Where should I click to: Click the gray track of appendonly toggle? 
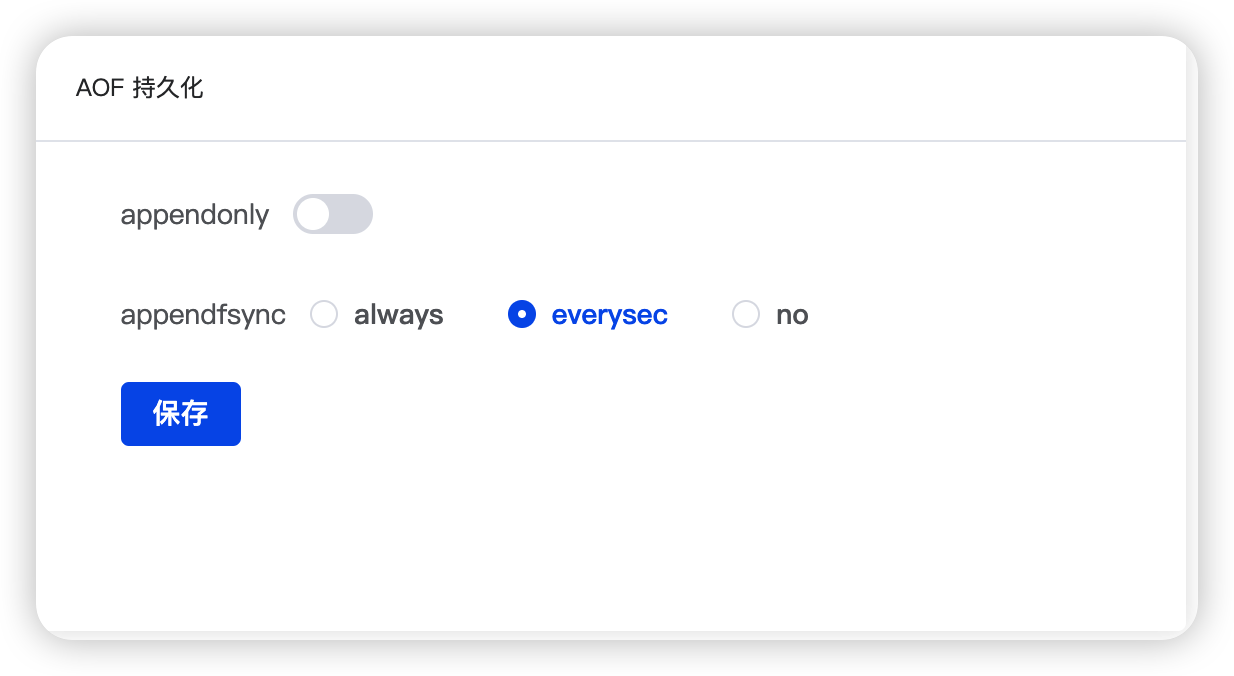[352, 214]
